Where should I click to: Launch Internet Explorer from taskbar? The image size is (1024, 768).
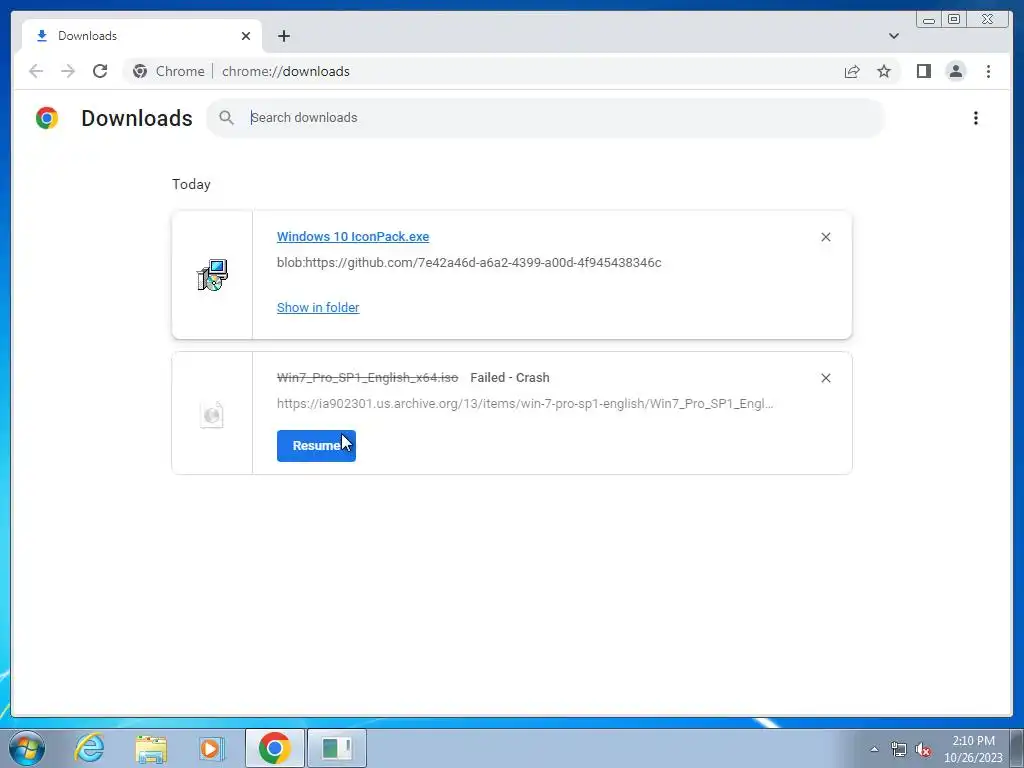pos(89,748)
